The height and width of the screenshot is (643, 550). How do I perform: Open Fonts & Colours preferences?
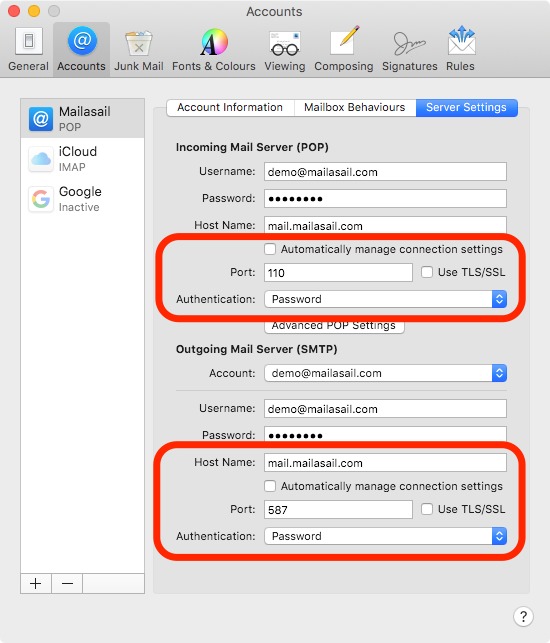click(x=214, y=50)
